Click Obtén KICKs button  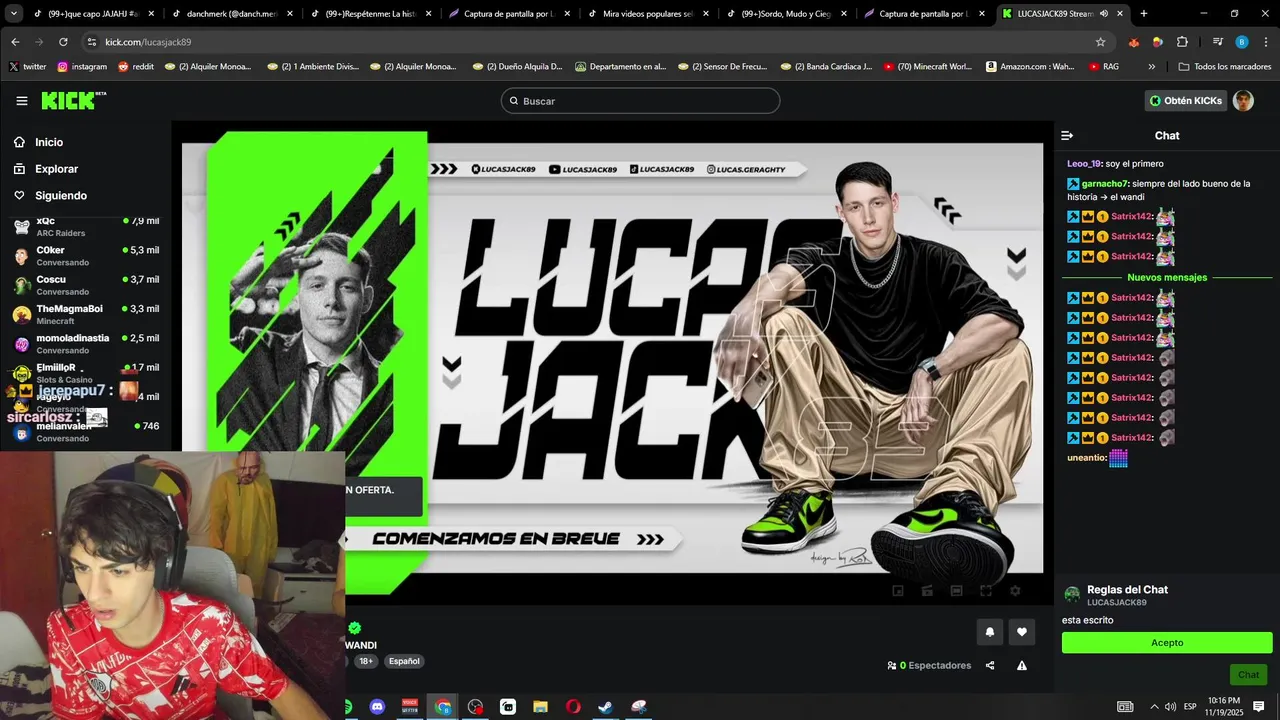(x=1185, y=100)
